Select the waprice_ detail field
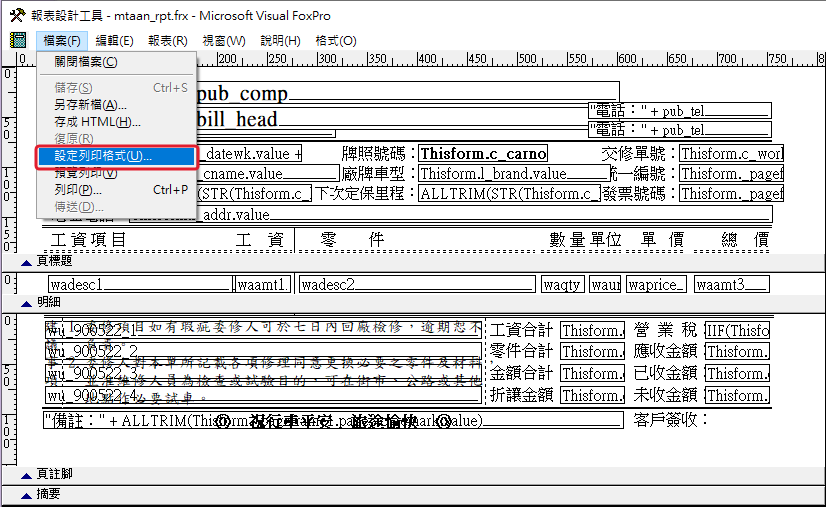Viewport: 826px width, 507px height. pos(656,285)
